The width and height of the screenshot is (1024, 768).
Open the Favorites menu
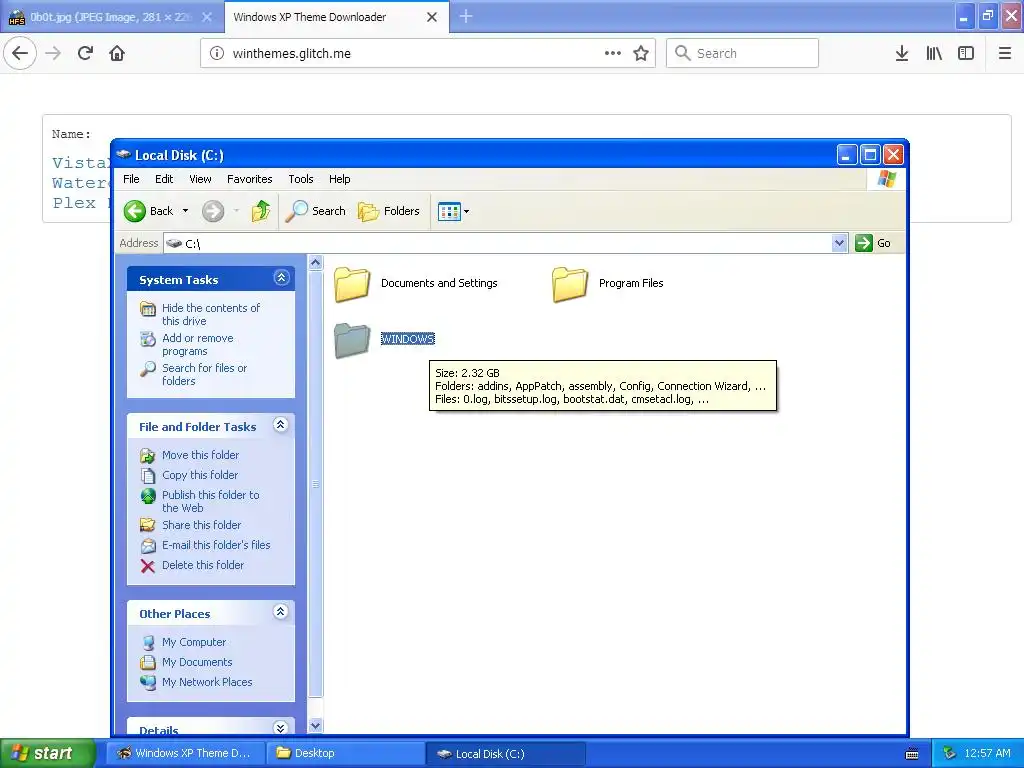pos(249,179)
